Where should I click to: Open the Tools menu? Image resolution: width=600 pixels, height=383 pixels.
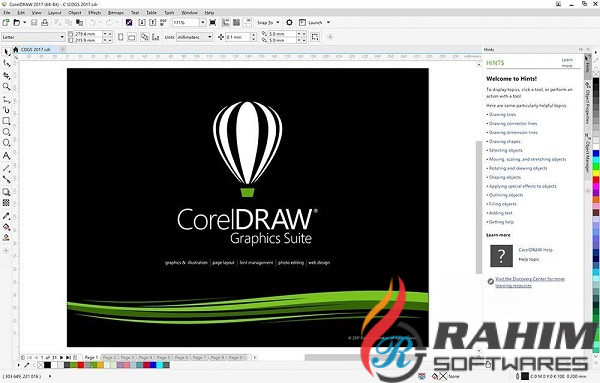(x=169, y=13)
